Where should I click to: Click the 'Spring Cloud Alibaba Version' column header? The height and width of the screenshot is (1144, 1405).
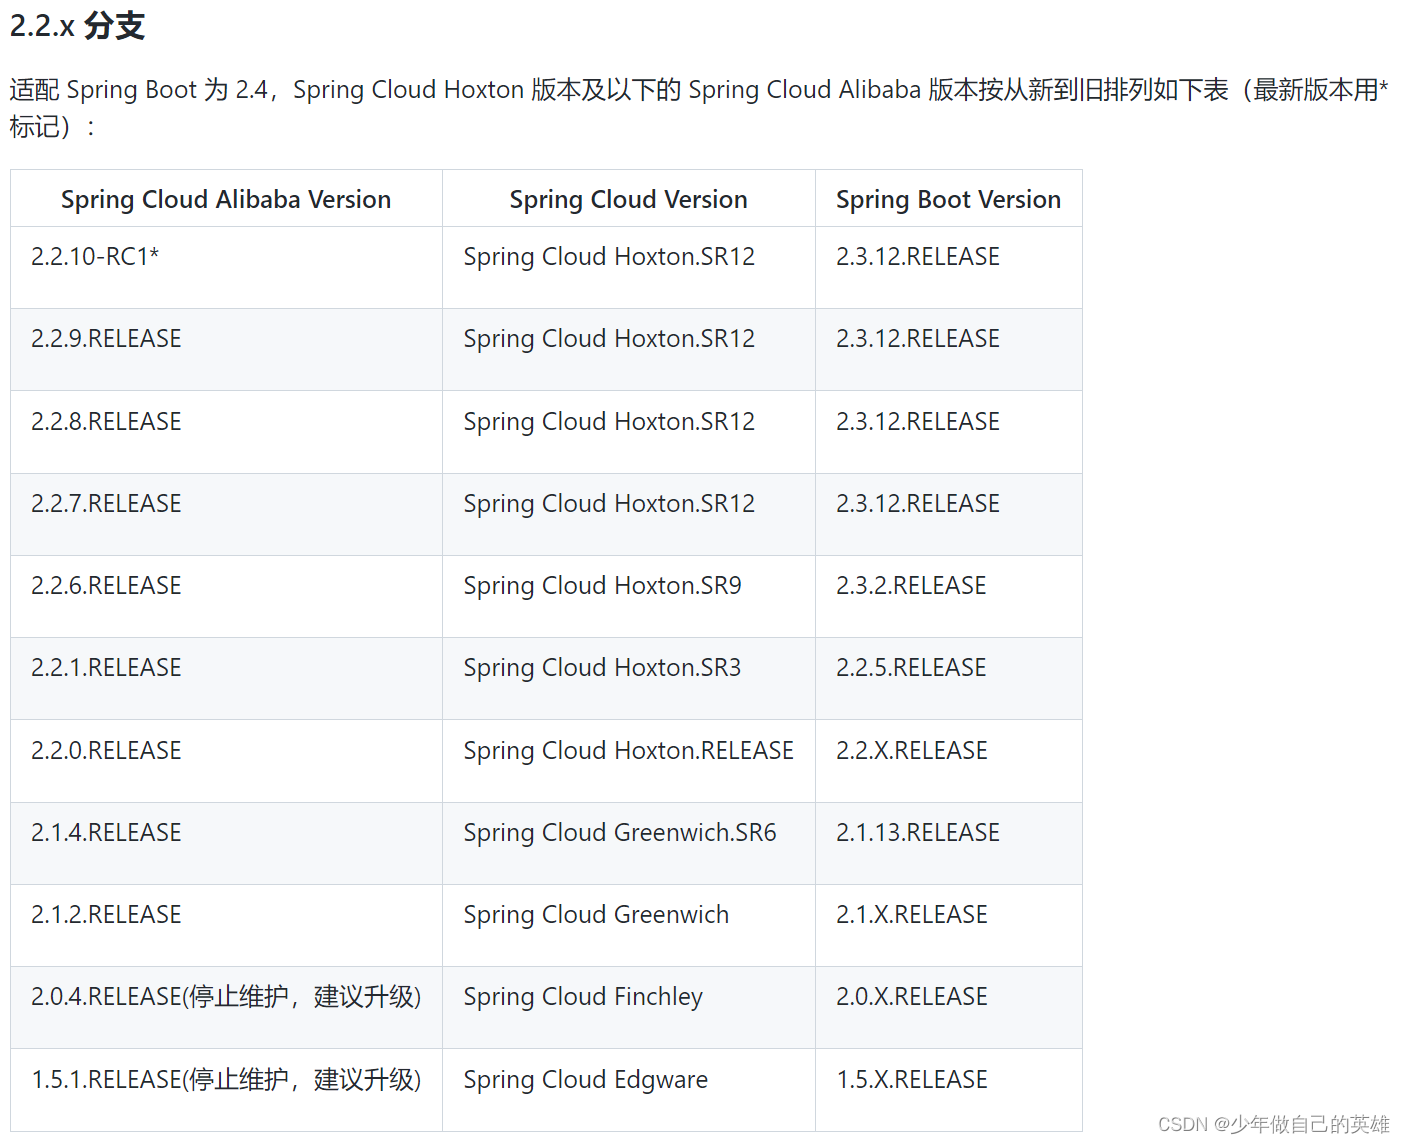(x=226, y=199)
